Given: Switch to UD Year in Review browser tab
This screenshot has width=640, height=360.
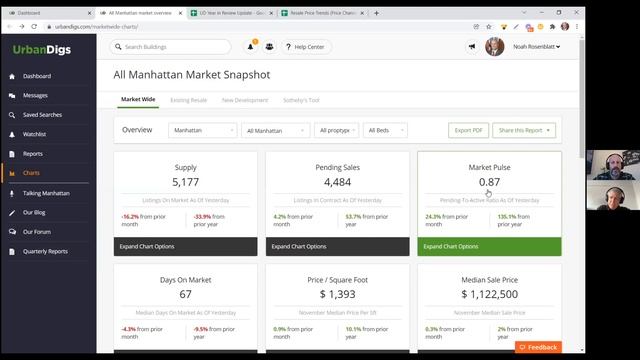Looking at the screenshot, I should [x=231, y=13].
